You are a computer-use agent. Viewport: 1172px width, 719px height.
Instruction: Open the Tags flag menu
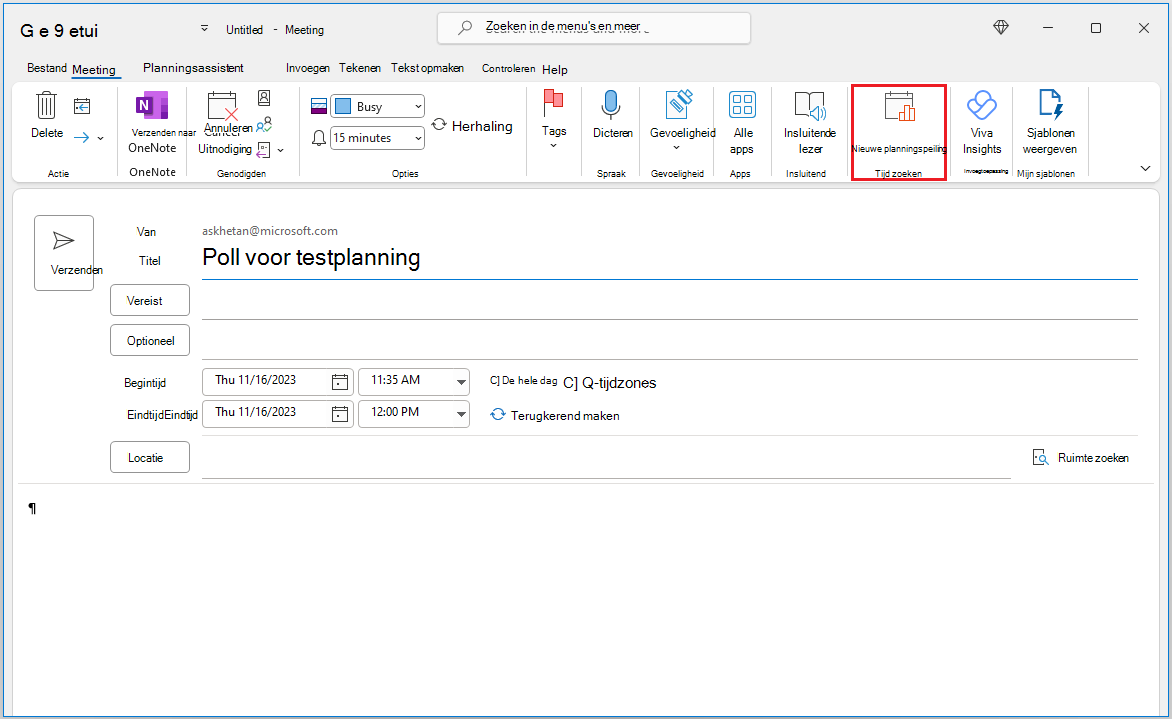point(553,120)
